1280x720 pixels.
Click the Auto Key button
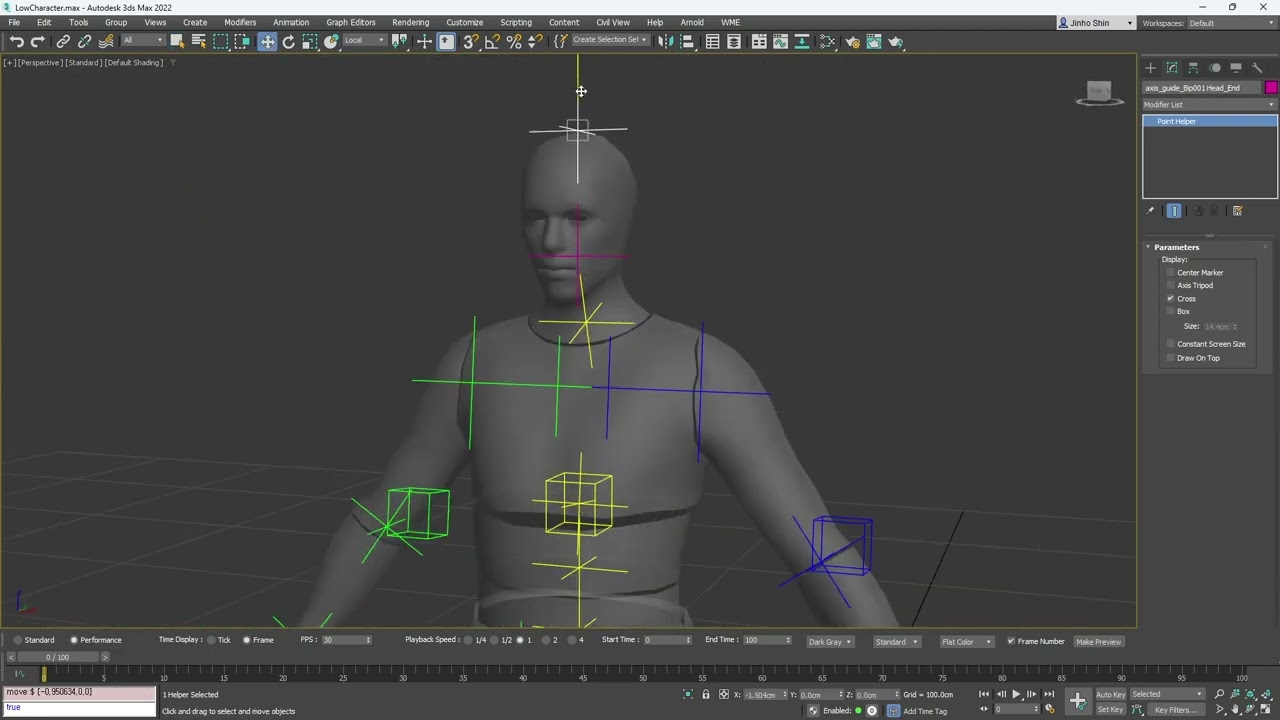(1110, 694)
